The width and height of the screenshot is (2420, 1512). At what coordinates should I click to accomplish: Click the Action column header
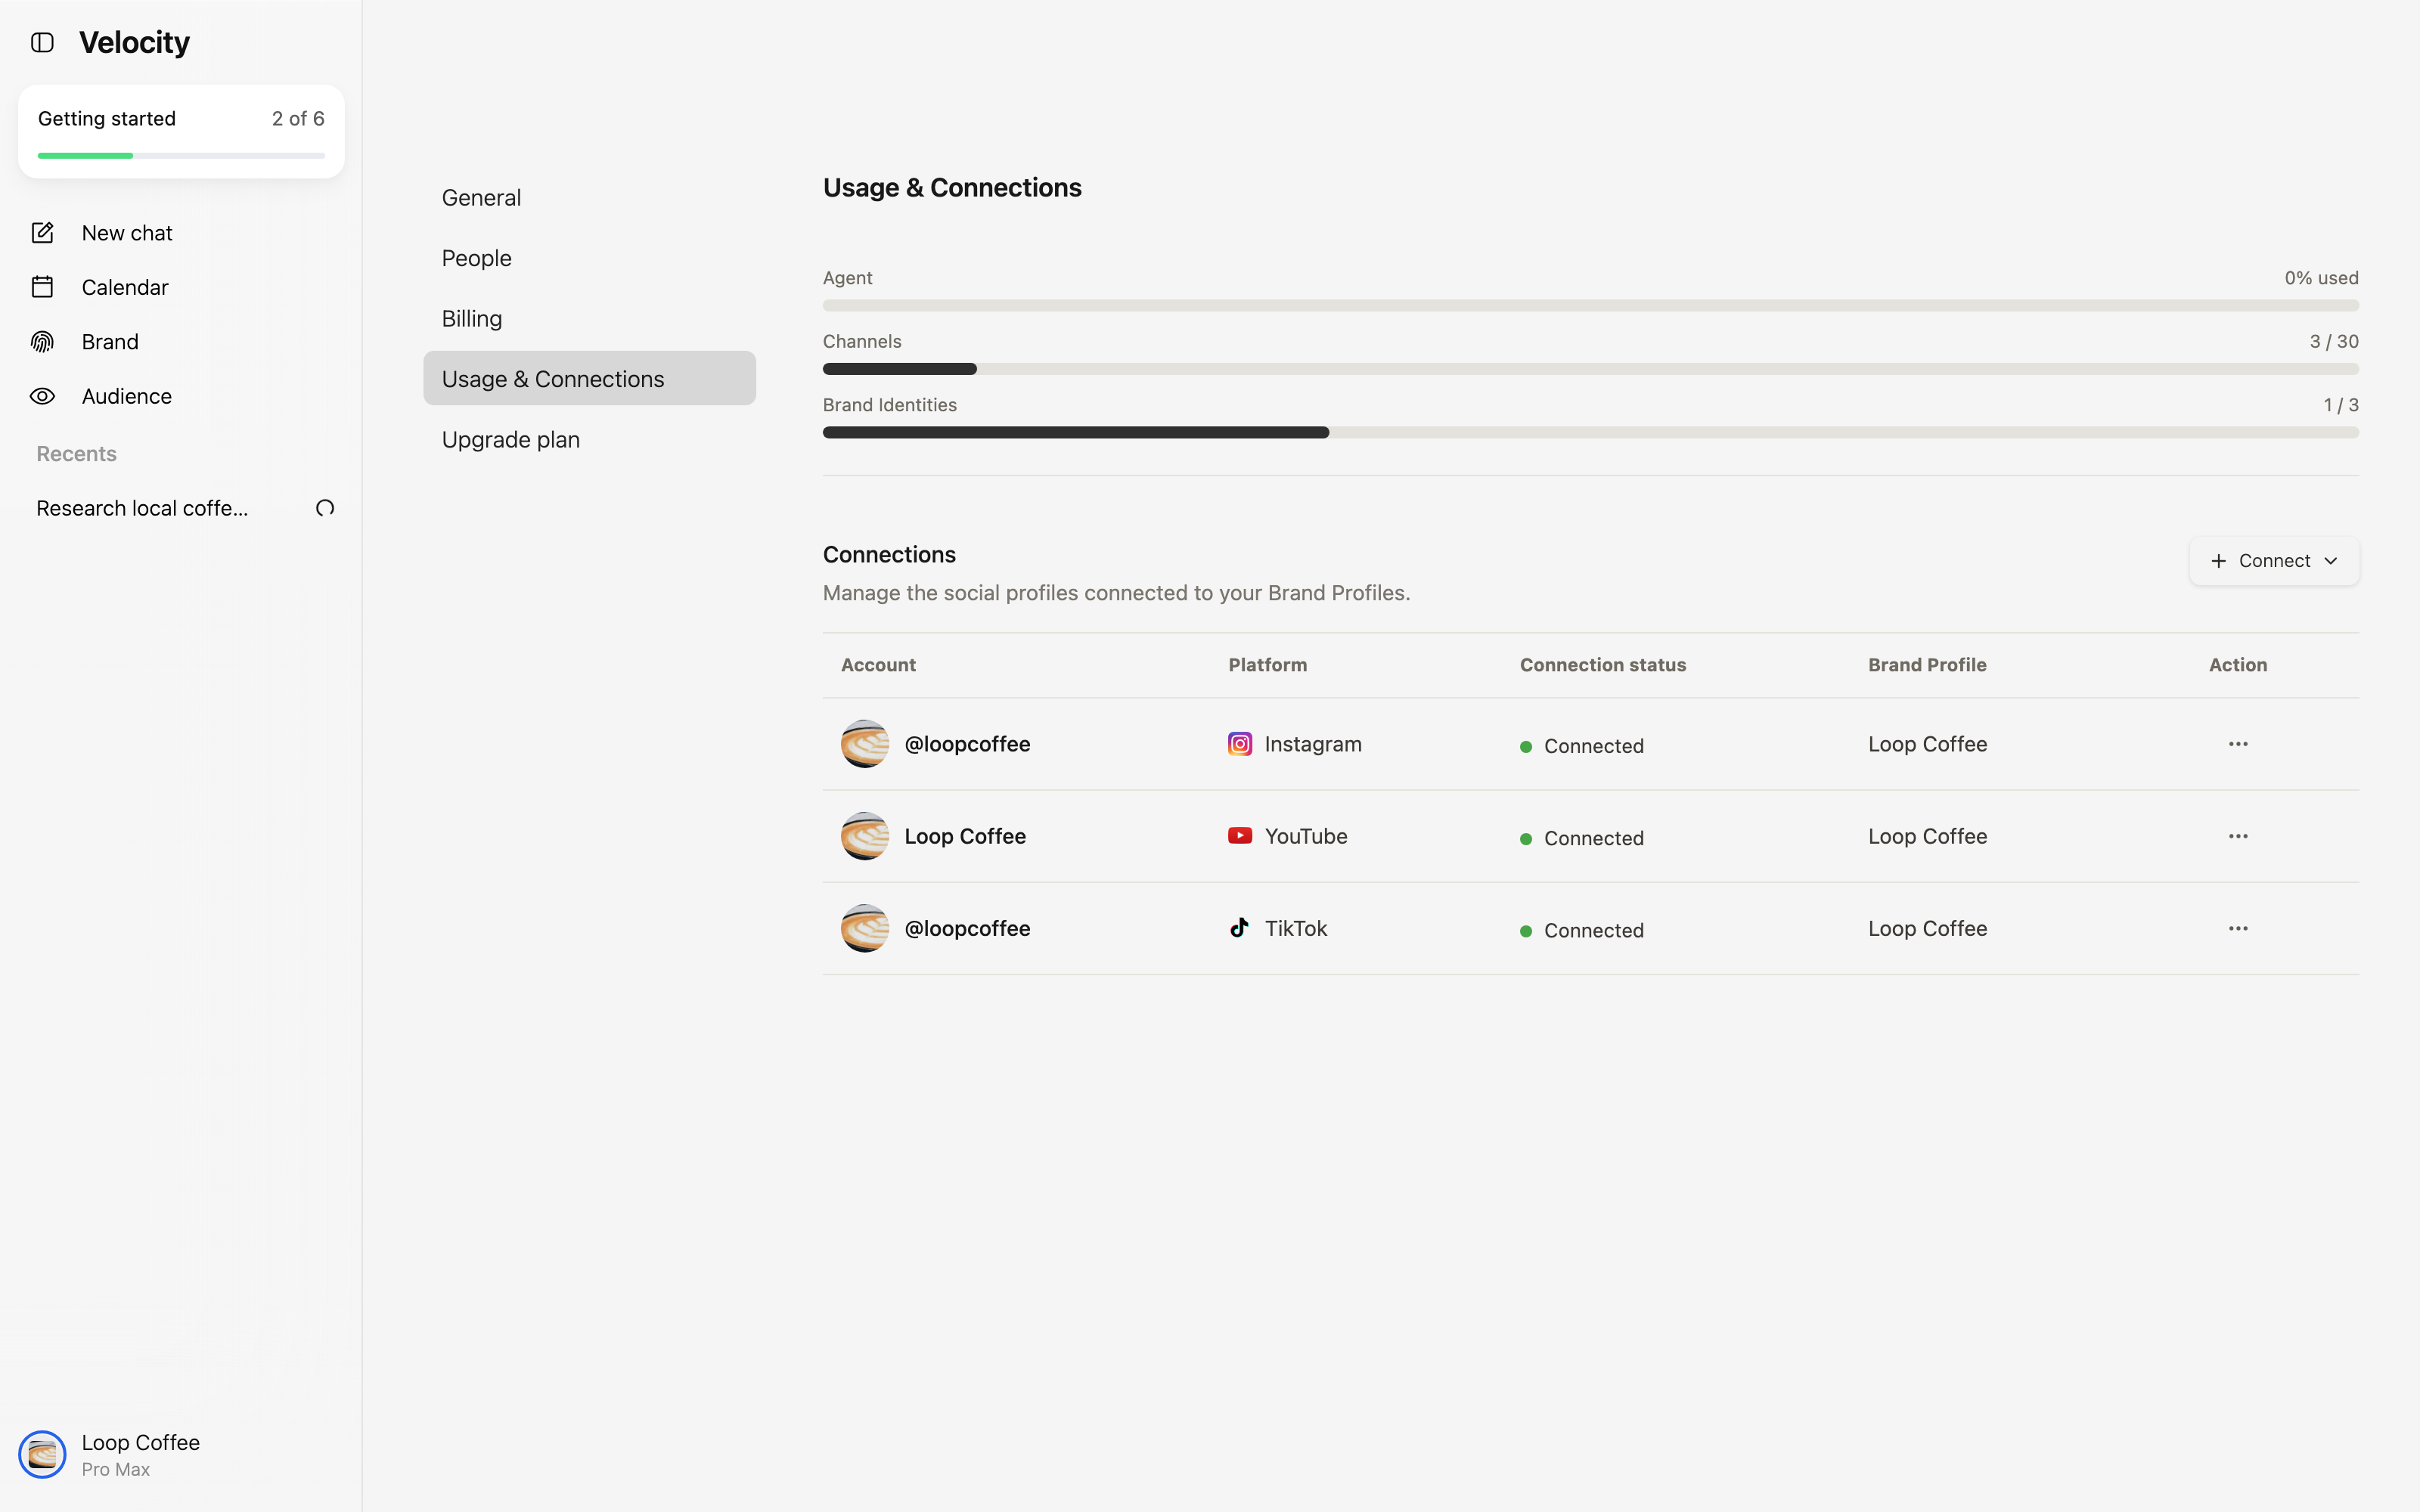click(2238, 665)
